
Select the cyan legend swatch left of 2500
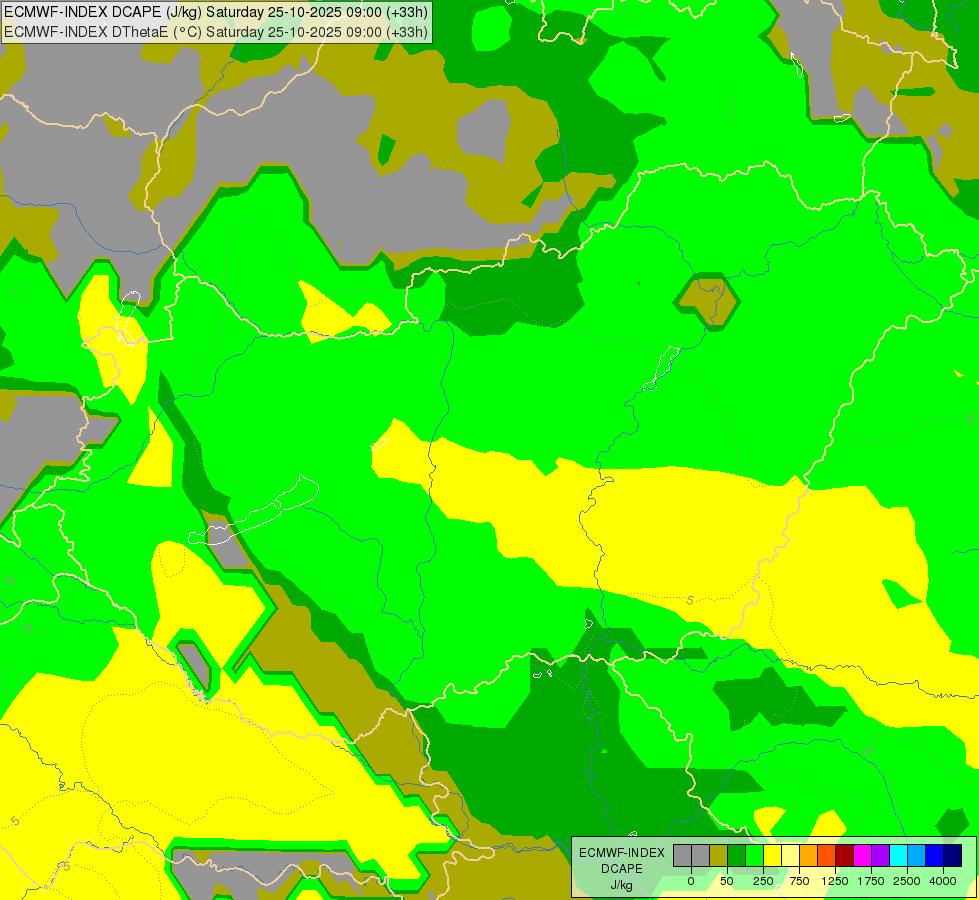pos(898,855)
